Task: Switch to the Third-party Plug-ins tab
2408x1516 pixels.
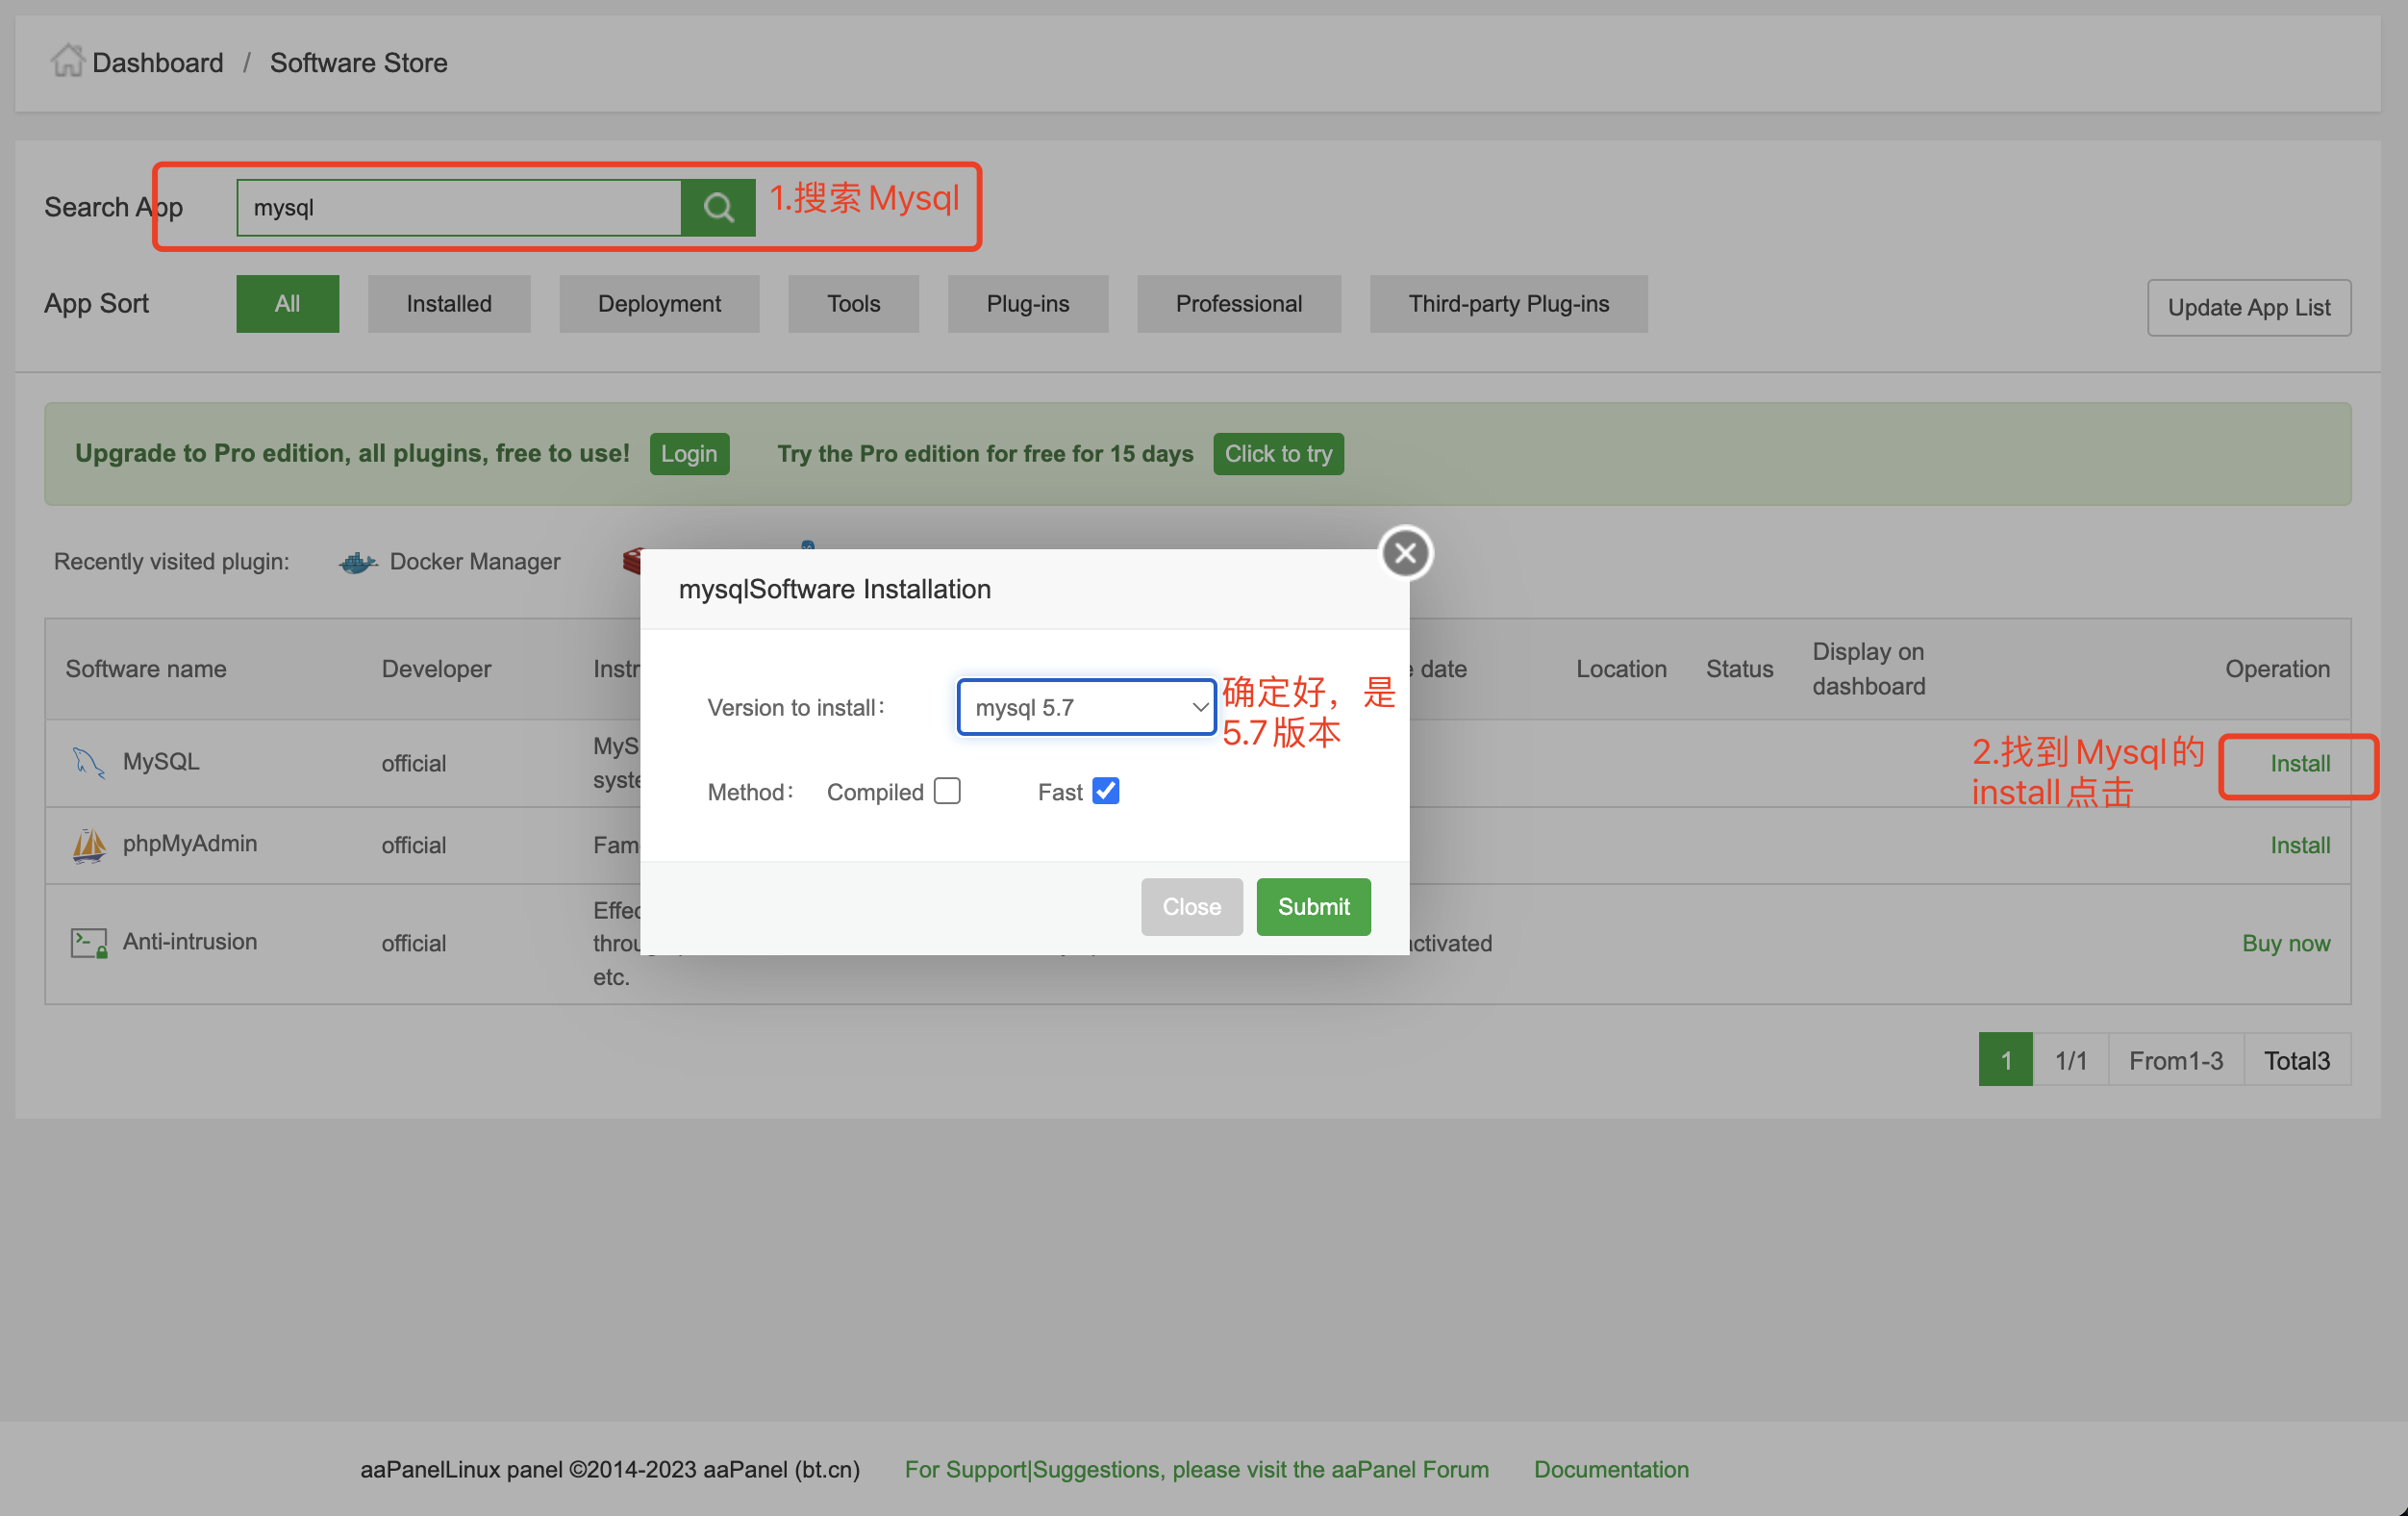Action: [1508, 304]
